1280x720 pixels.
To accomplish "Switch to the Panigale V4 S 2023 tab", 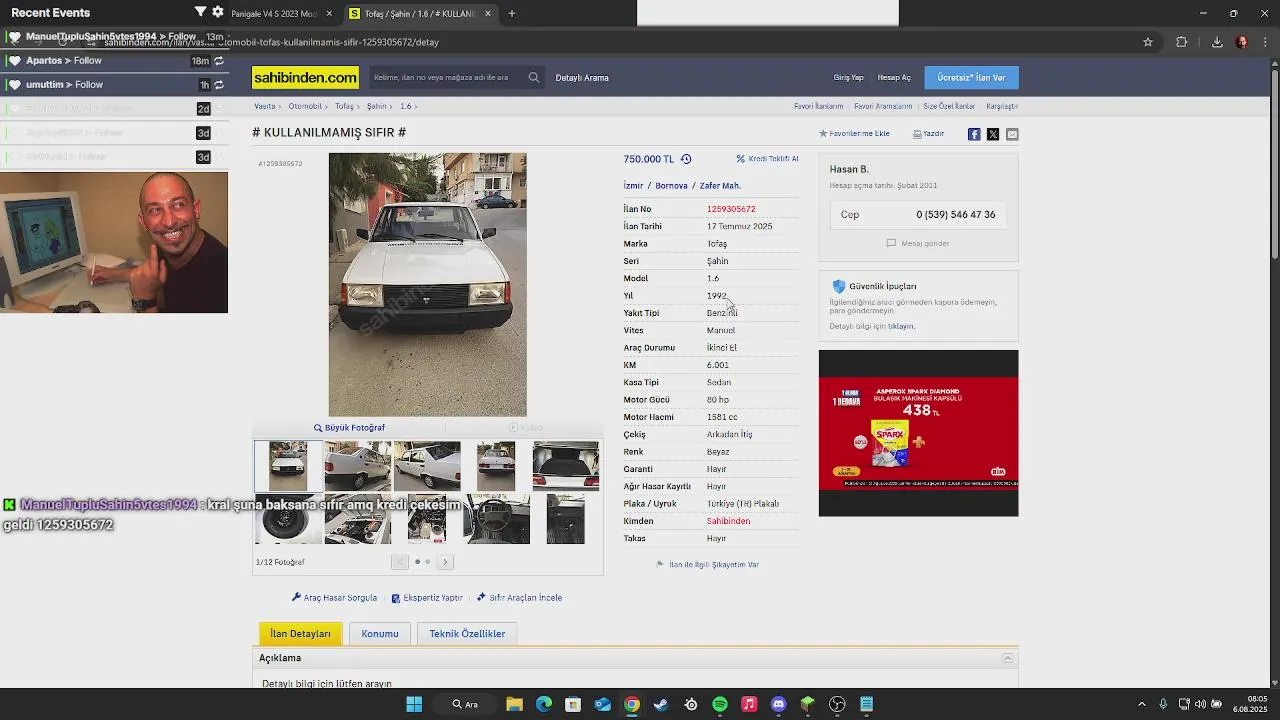I will click(x=276, y=14).
